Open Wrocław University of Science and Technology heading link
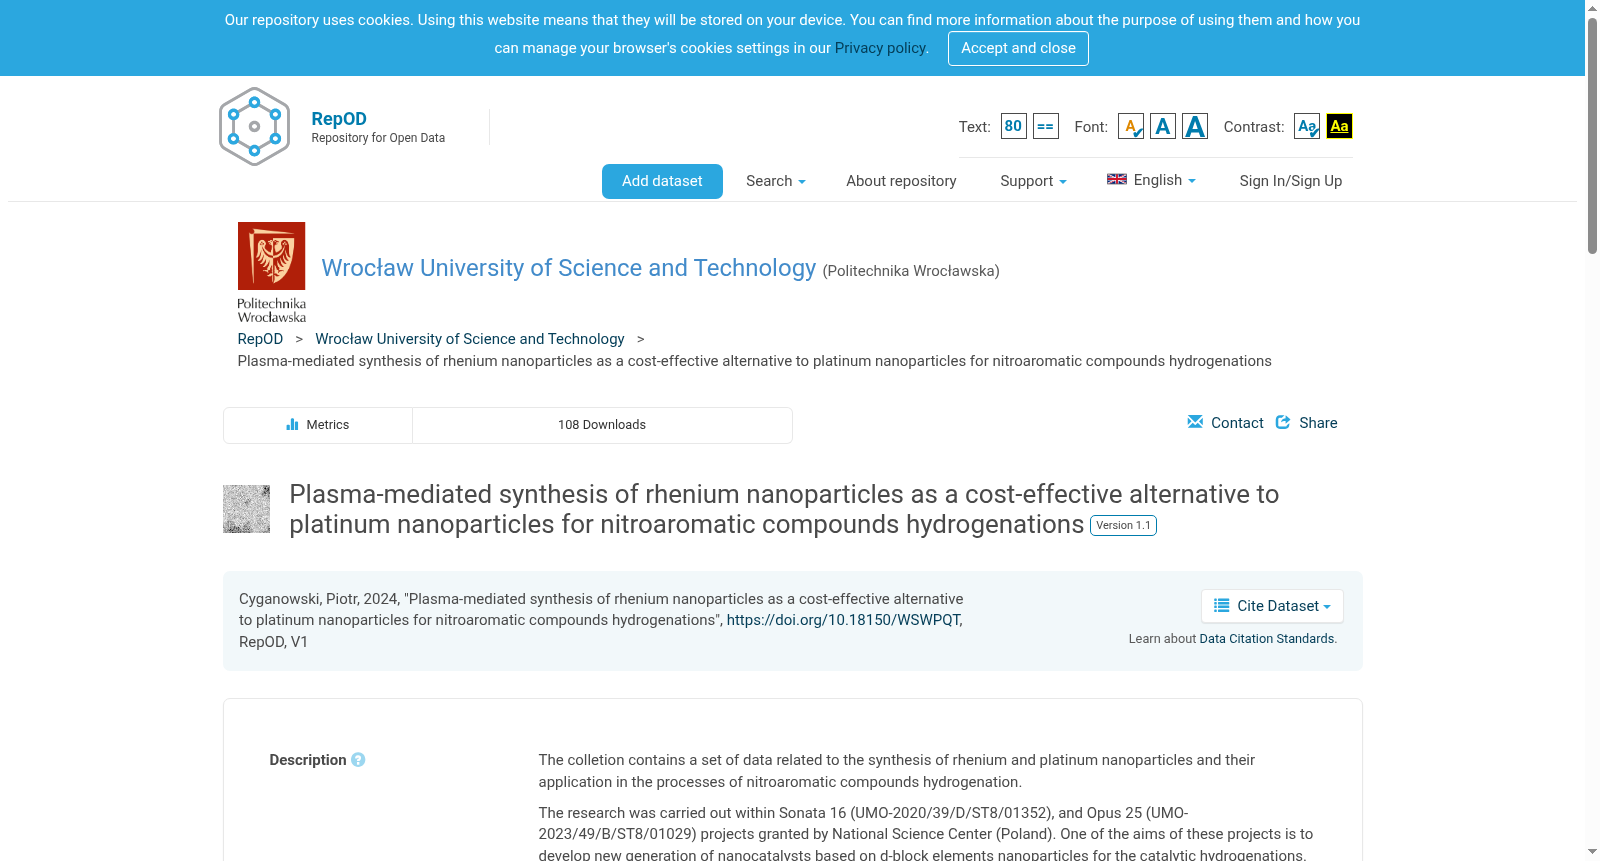 (x=569, y=268)
